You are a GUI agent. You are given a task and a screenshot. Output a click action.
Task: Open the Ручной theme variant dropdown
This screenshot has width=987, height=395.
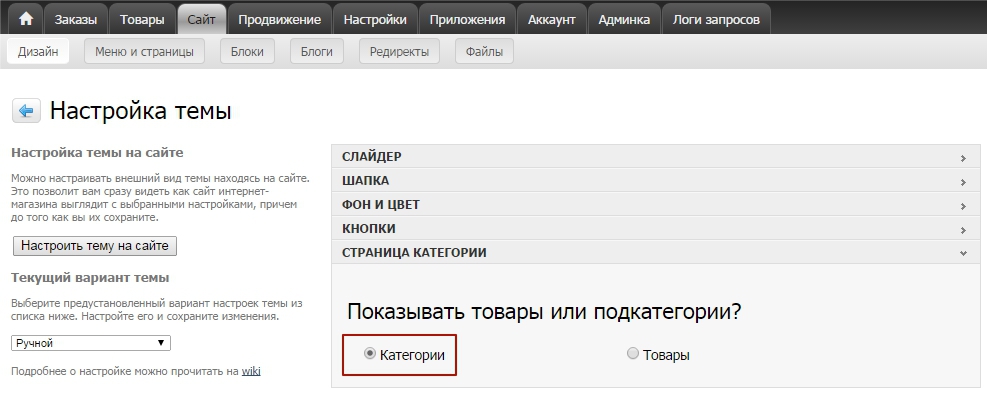(x=91, y=343)
